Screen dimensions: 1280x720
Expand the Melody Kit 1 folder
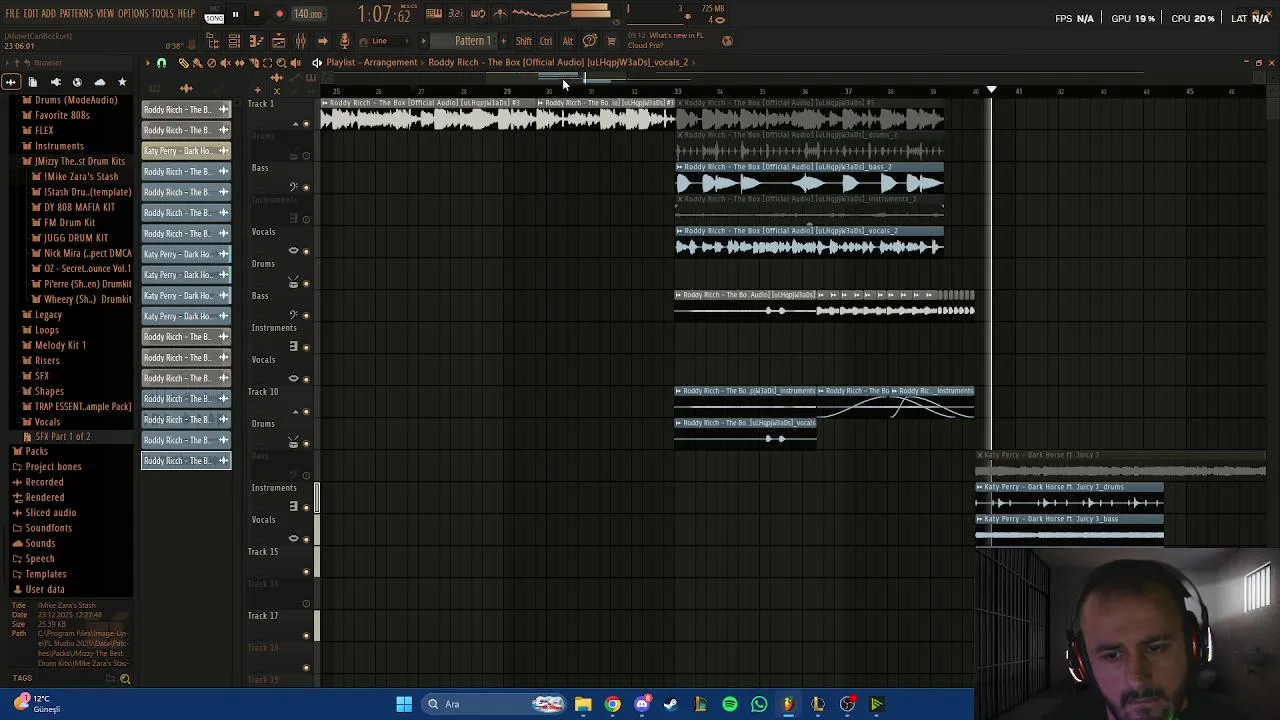(x=60, y=345)
